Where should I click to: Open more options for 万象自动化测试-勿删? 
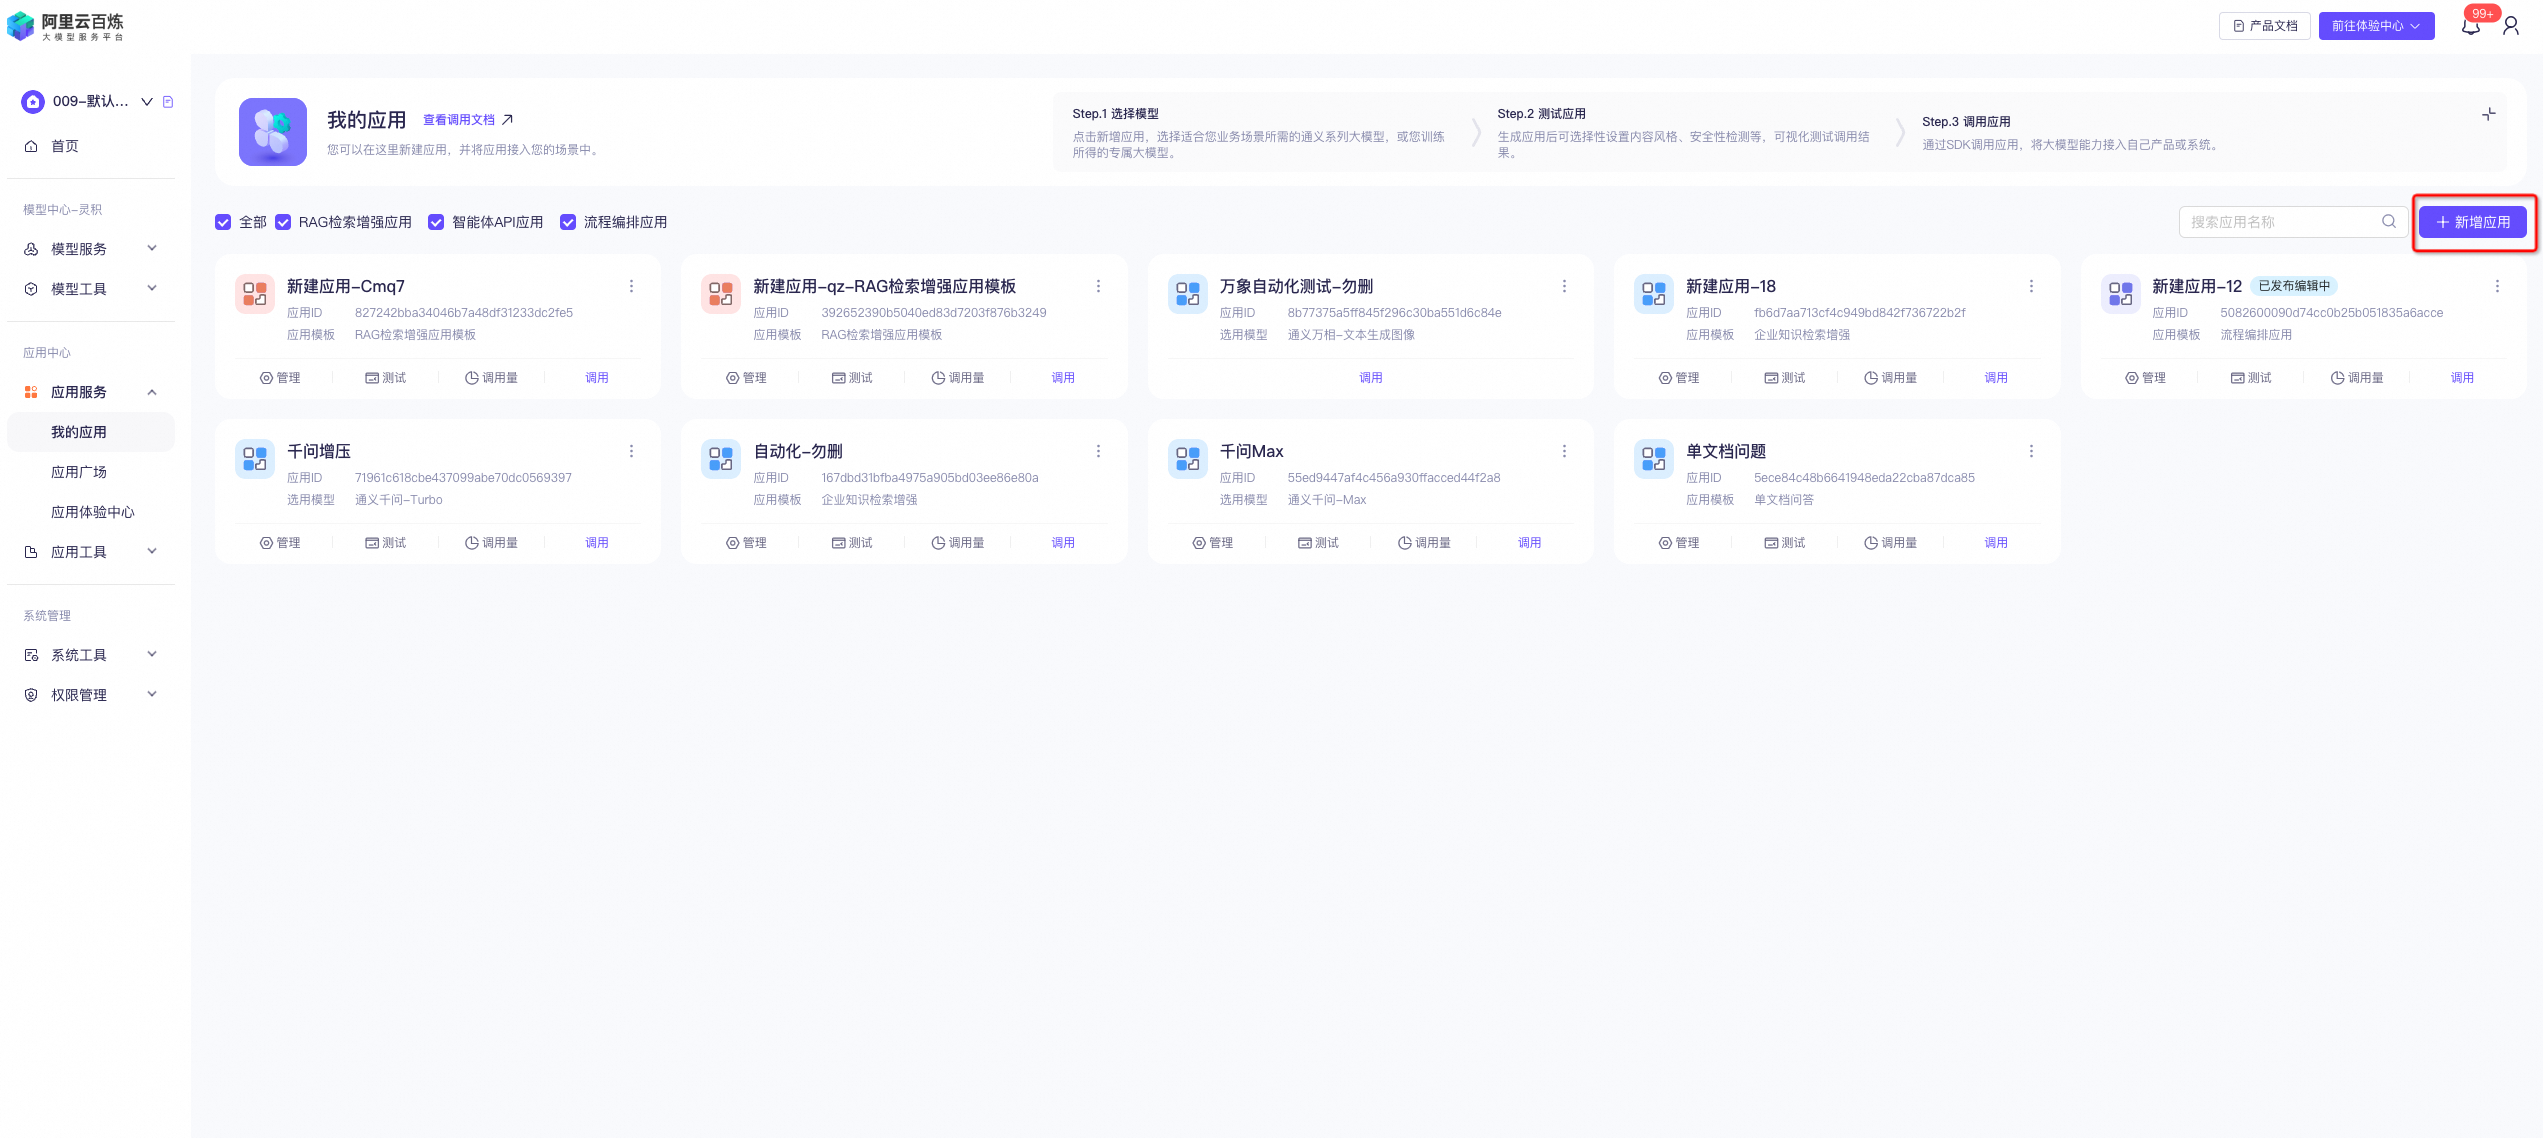click(1564, 287)
